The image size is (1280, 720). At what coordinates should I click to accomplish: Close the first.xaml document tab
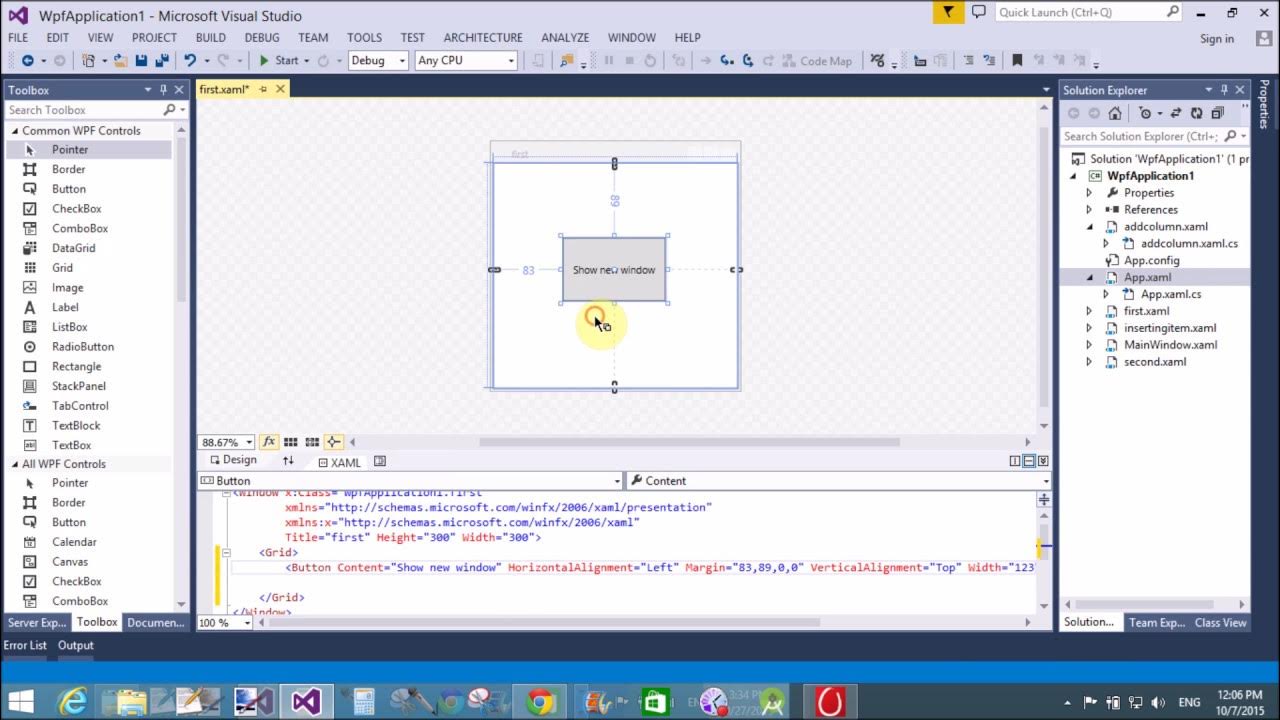(280, 89)
